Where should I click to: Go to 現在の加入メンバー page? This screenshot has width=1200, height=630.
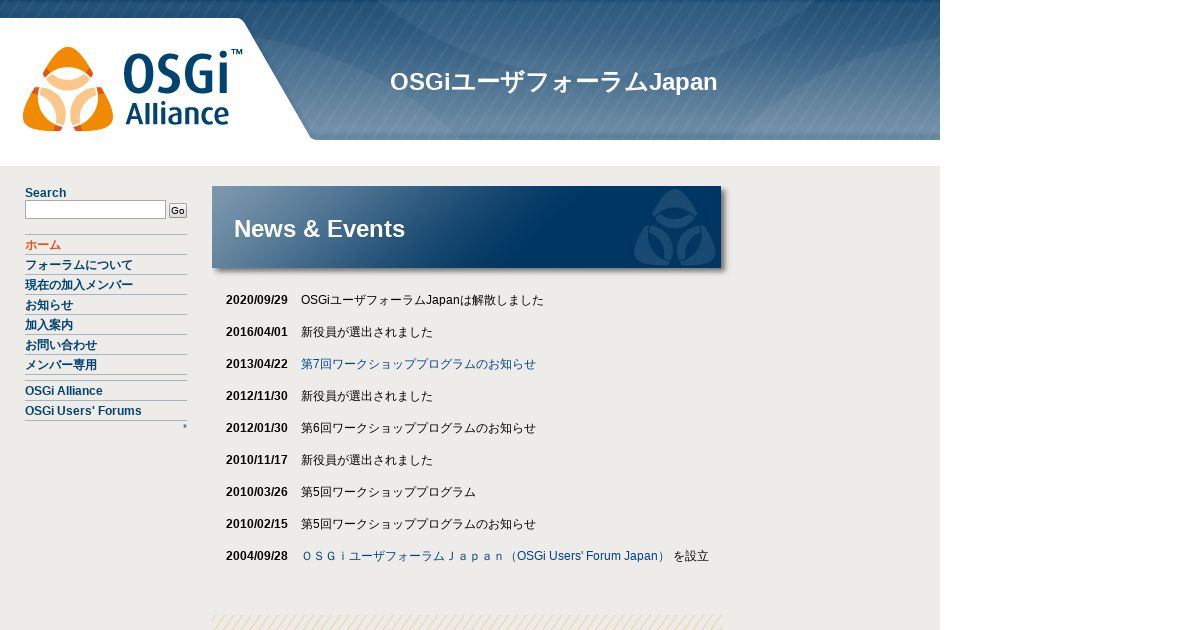click(x=79, y=285)
